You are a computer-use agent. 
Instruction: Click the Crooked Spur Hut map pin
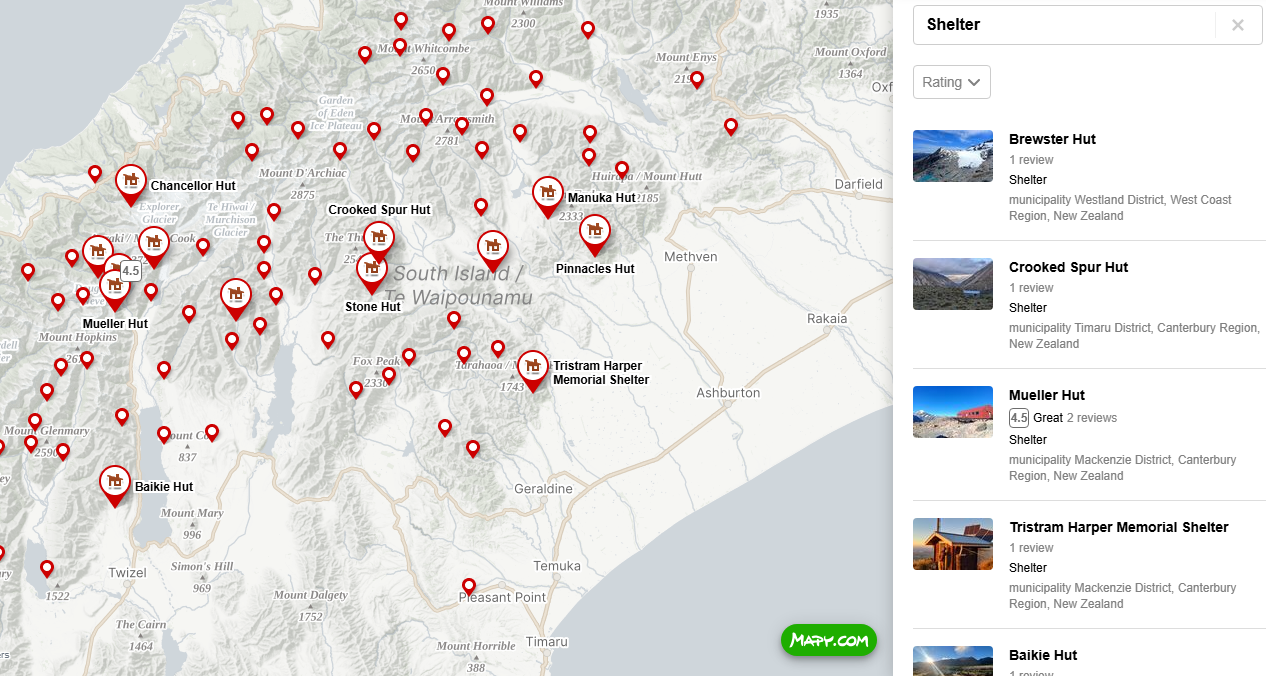tap(378, 238)
